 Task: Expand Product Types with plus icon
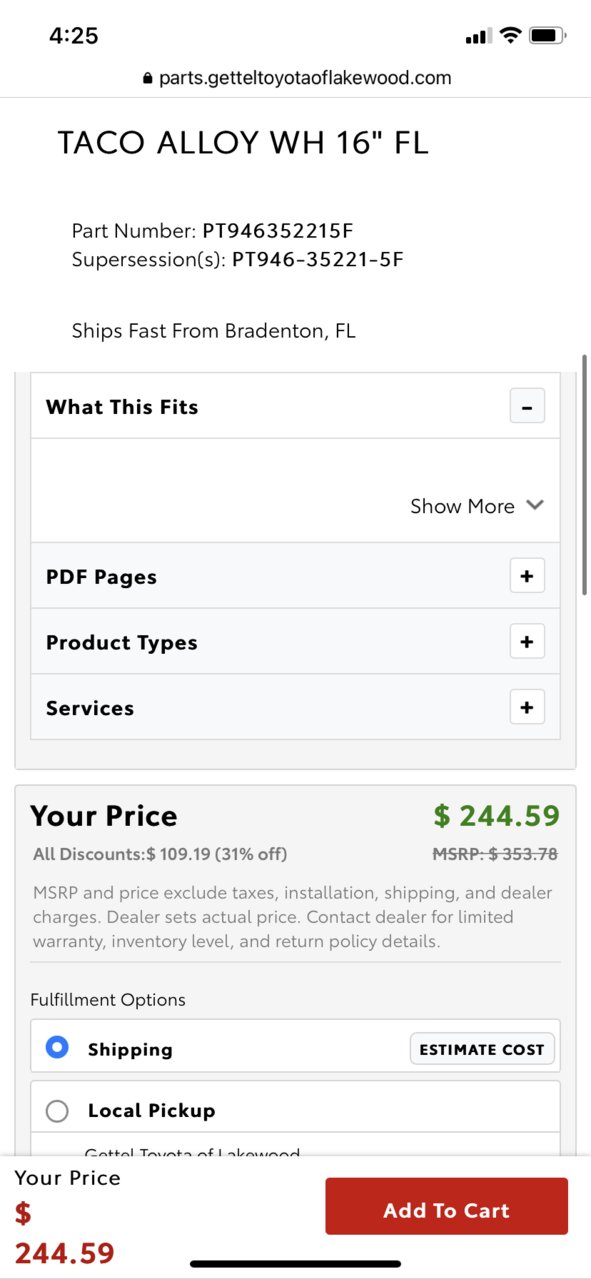527,641
